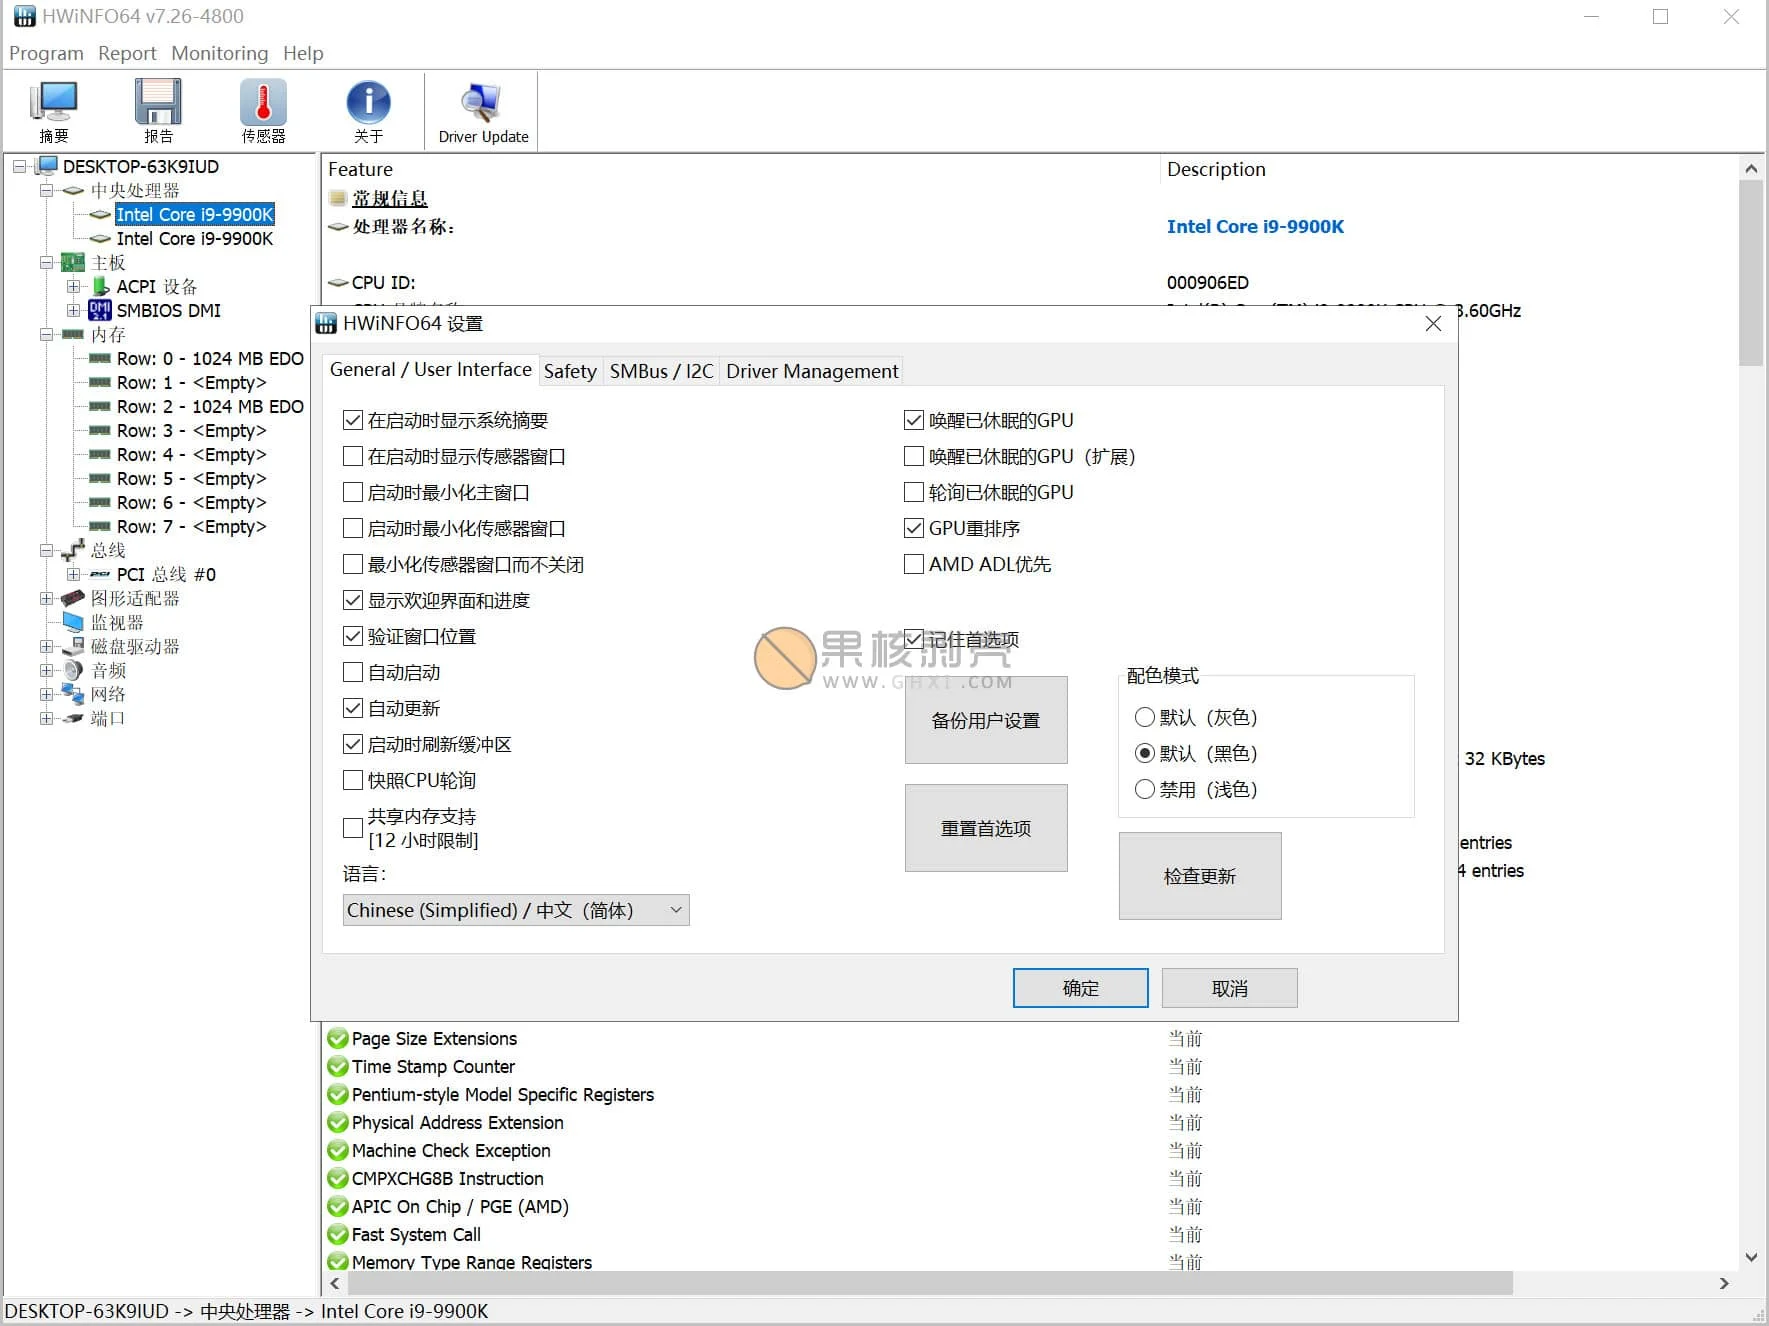Open the Report menu
1769x1326 pixels.
127,53
